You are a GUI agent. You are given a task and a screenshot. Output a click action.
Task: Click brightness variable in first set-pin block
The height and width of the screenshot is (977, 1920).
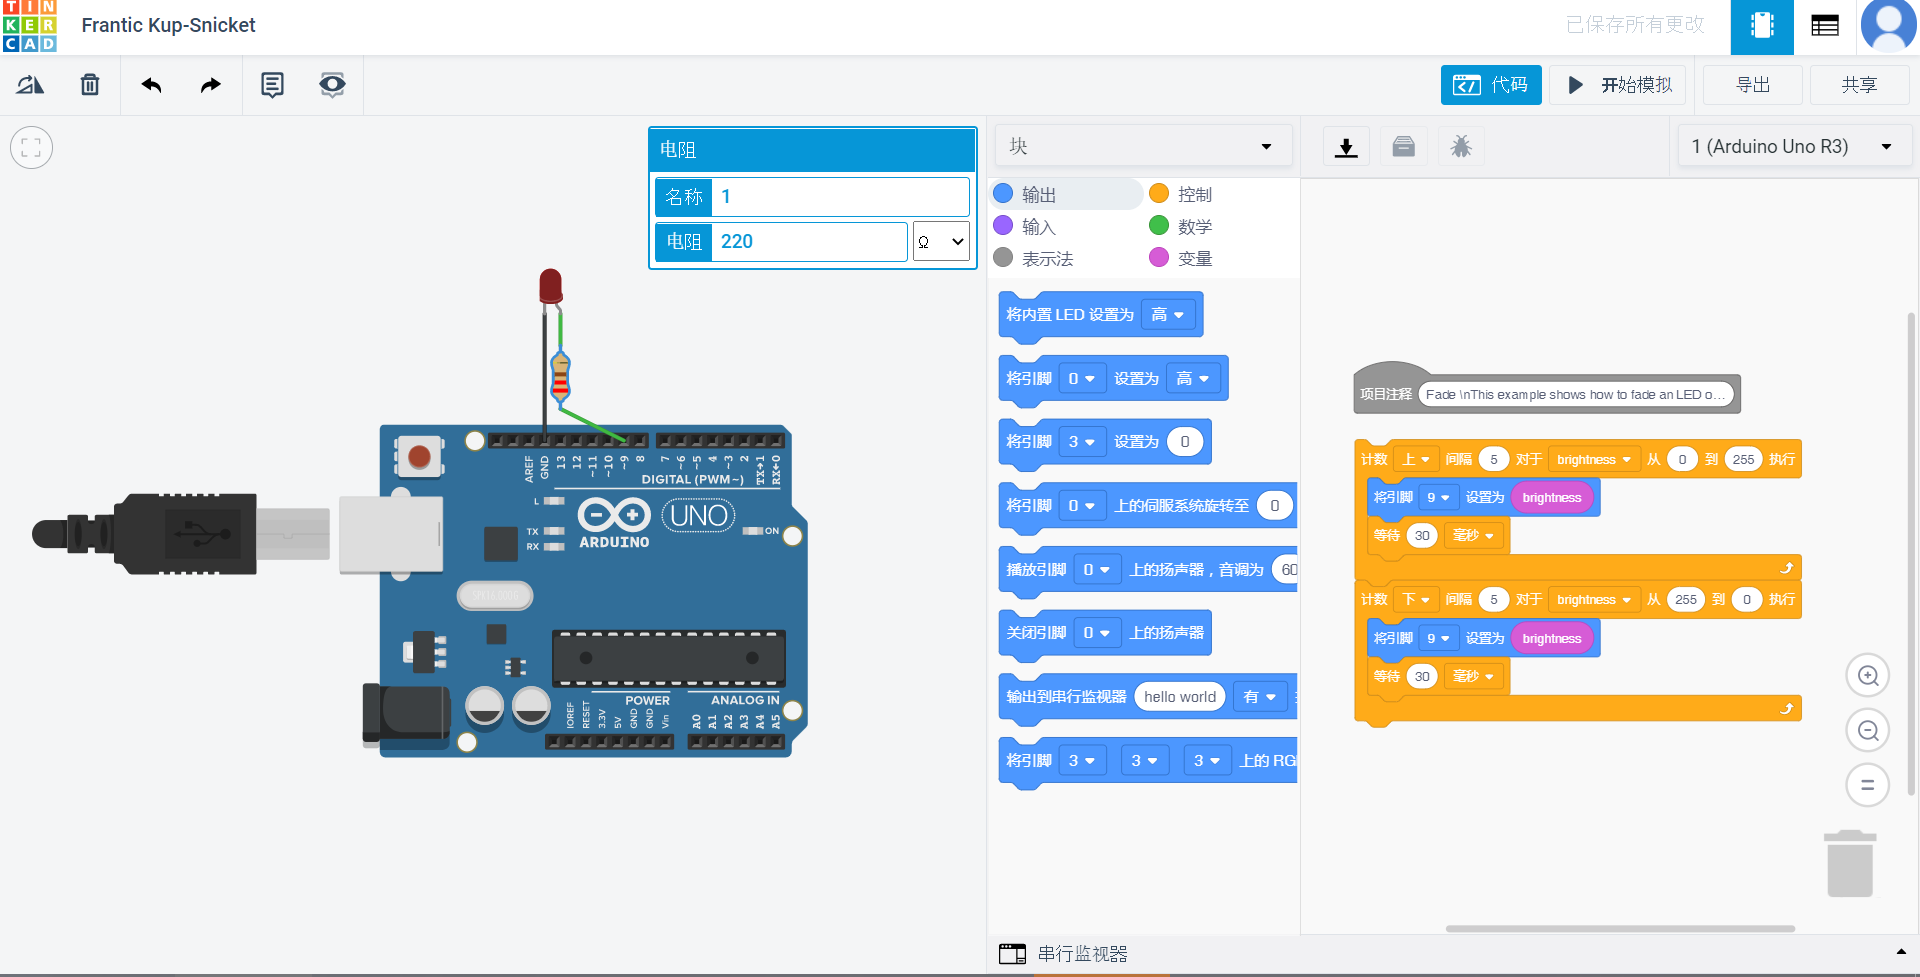tap(1552, 498)
